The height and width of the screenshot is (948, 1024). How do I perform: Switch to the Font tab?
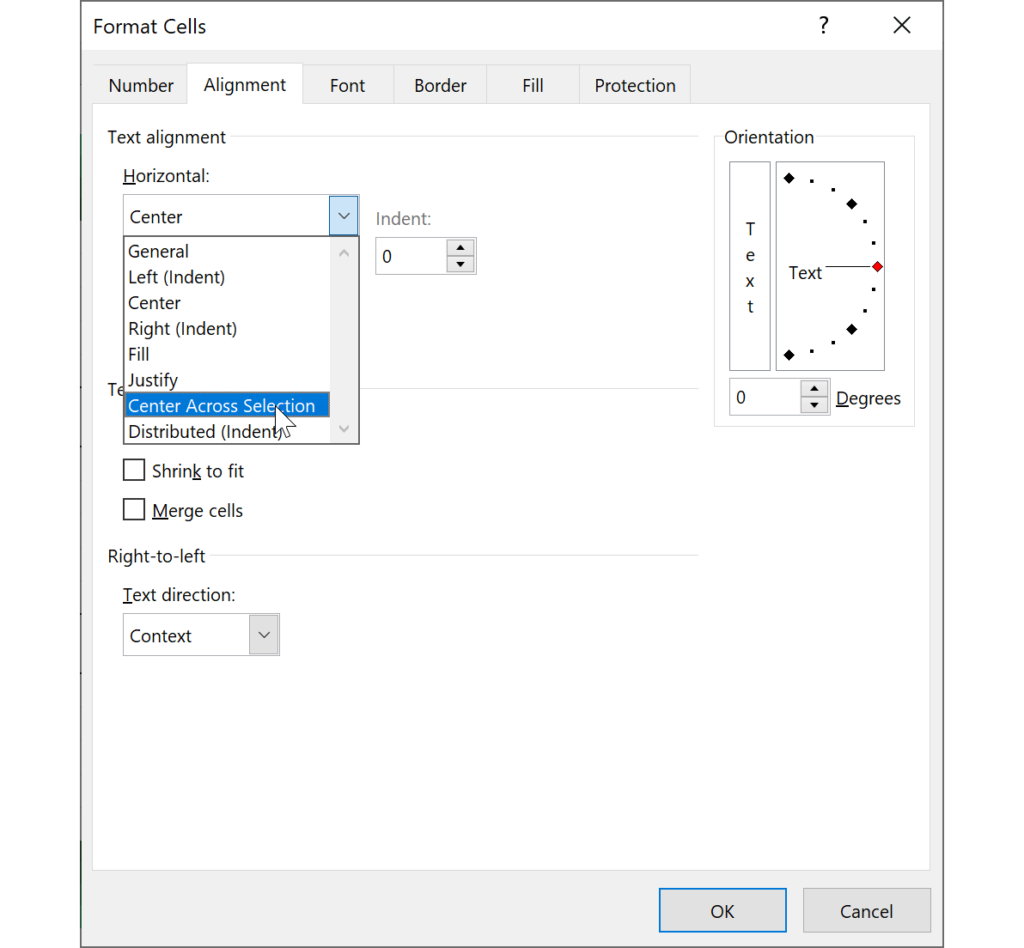tap(347, 85)
